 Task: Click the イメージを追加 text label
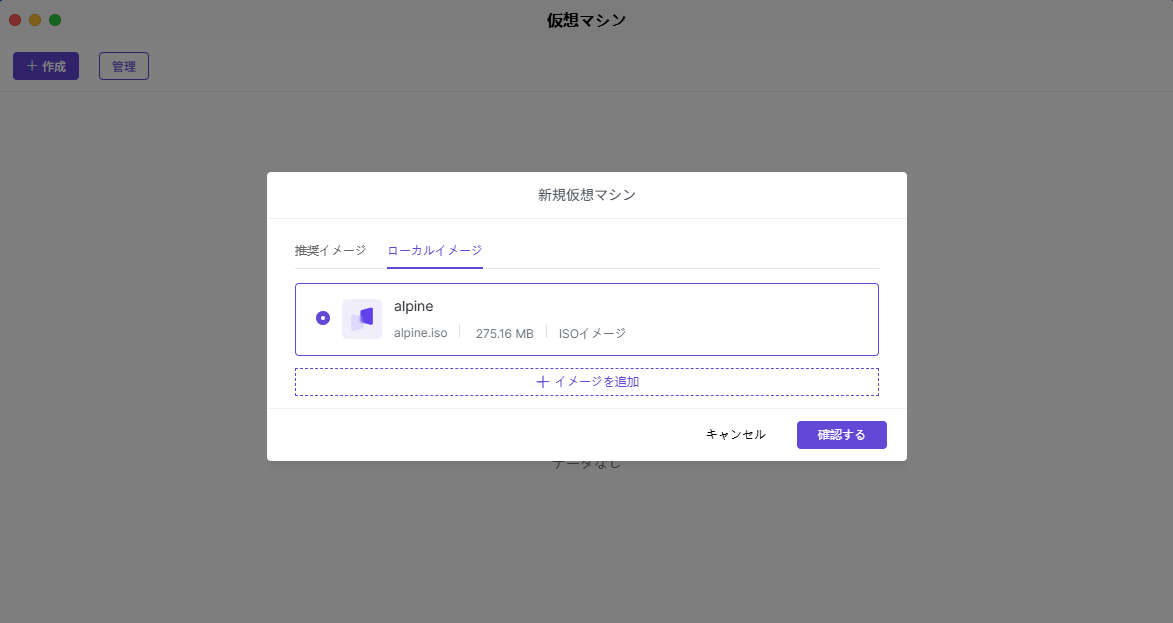(x=596, y=382)
